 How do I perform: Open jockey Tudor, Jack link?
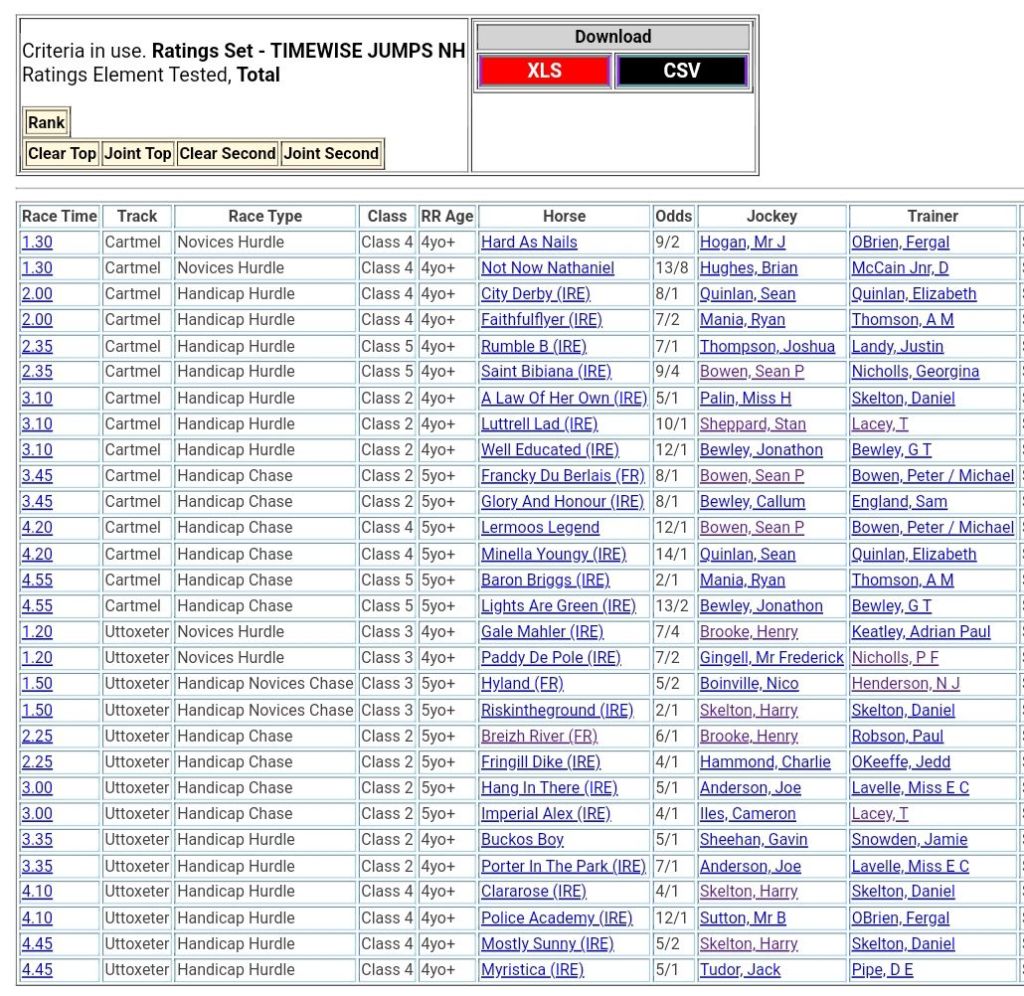pos(740,970)
